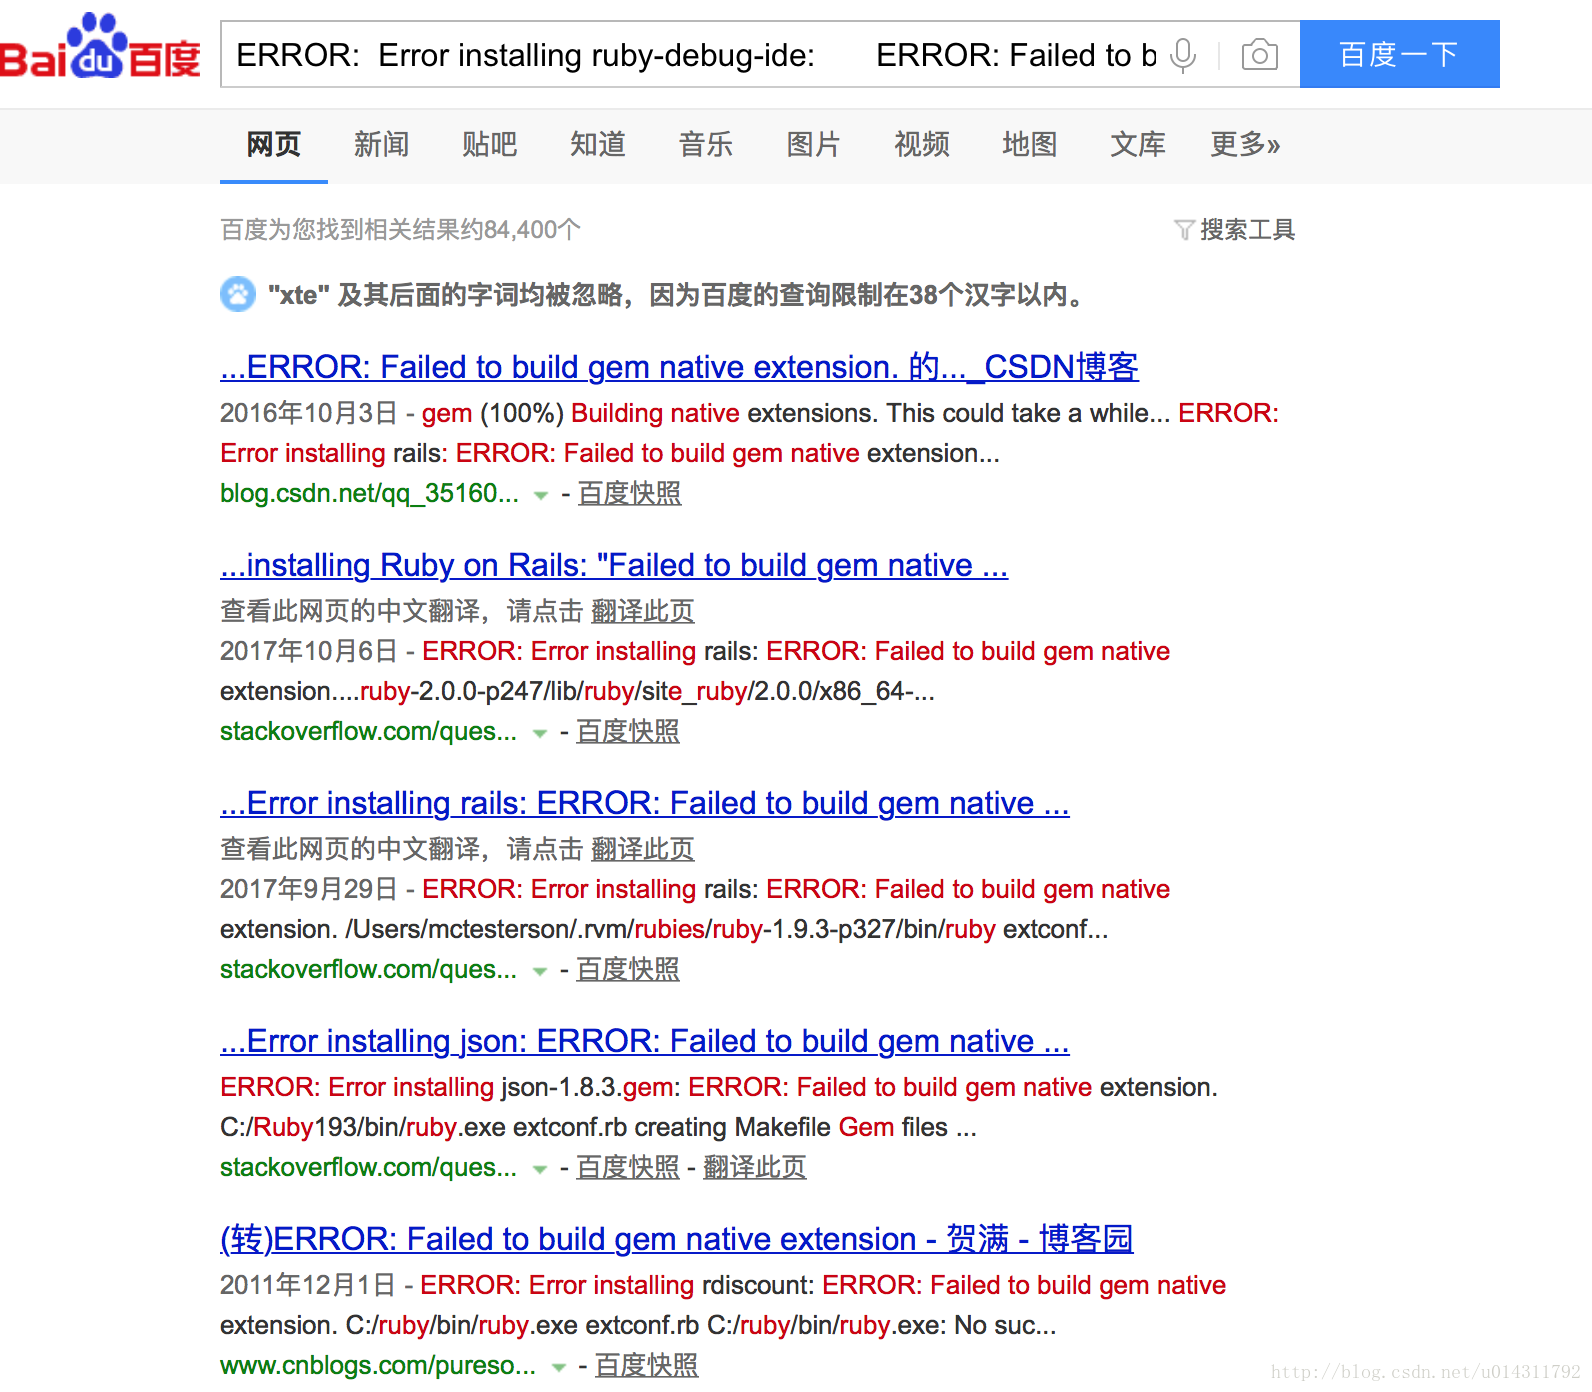Click the blue paw notice icon
Image resolution: width=1592 pixels, height=1392 pixels.
point(238,294)
